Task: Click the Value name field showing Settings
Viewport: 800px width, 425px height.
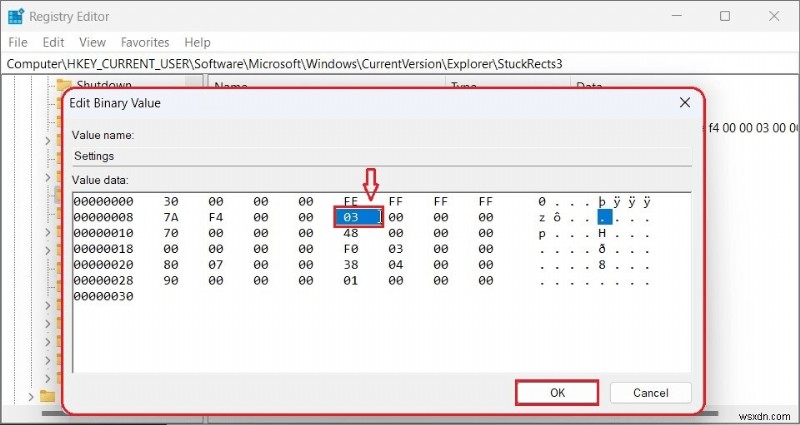Action: [382, 156]
